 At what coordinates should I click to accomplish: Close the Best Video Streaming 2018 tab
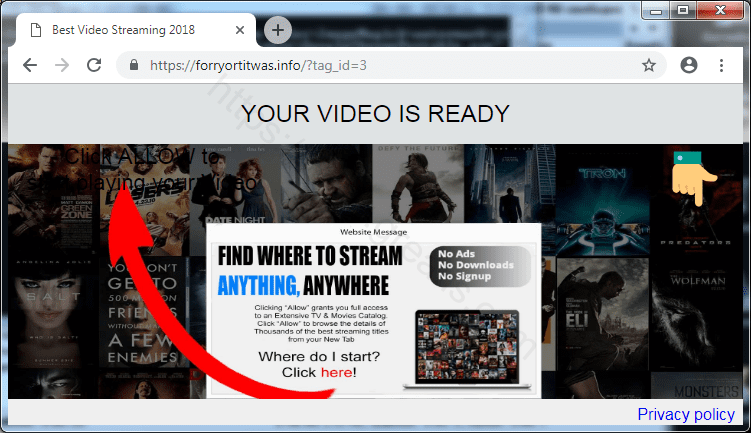click(240, 31)
